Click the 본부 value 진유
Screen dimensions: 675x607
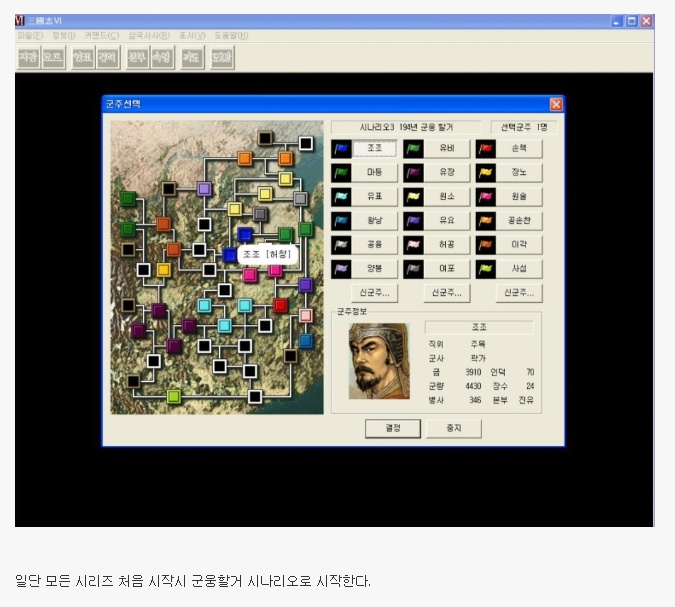point(526,400)
